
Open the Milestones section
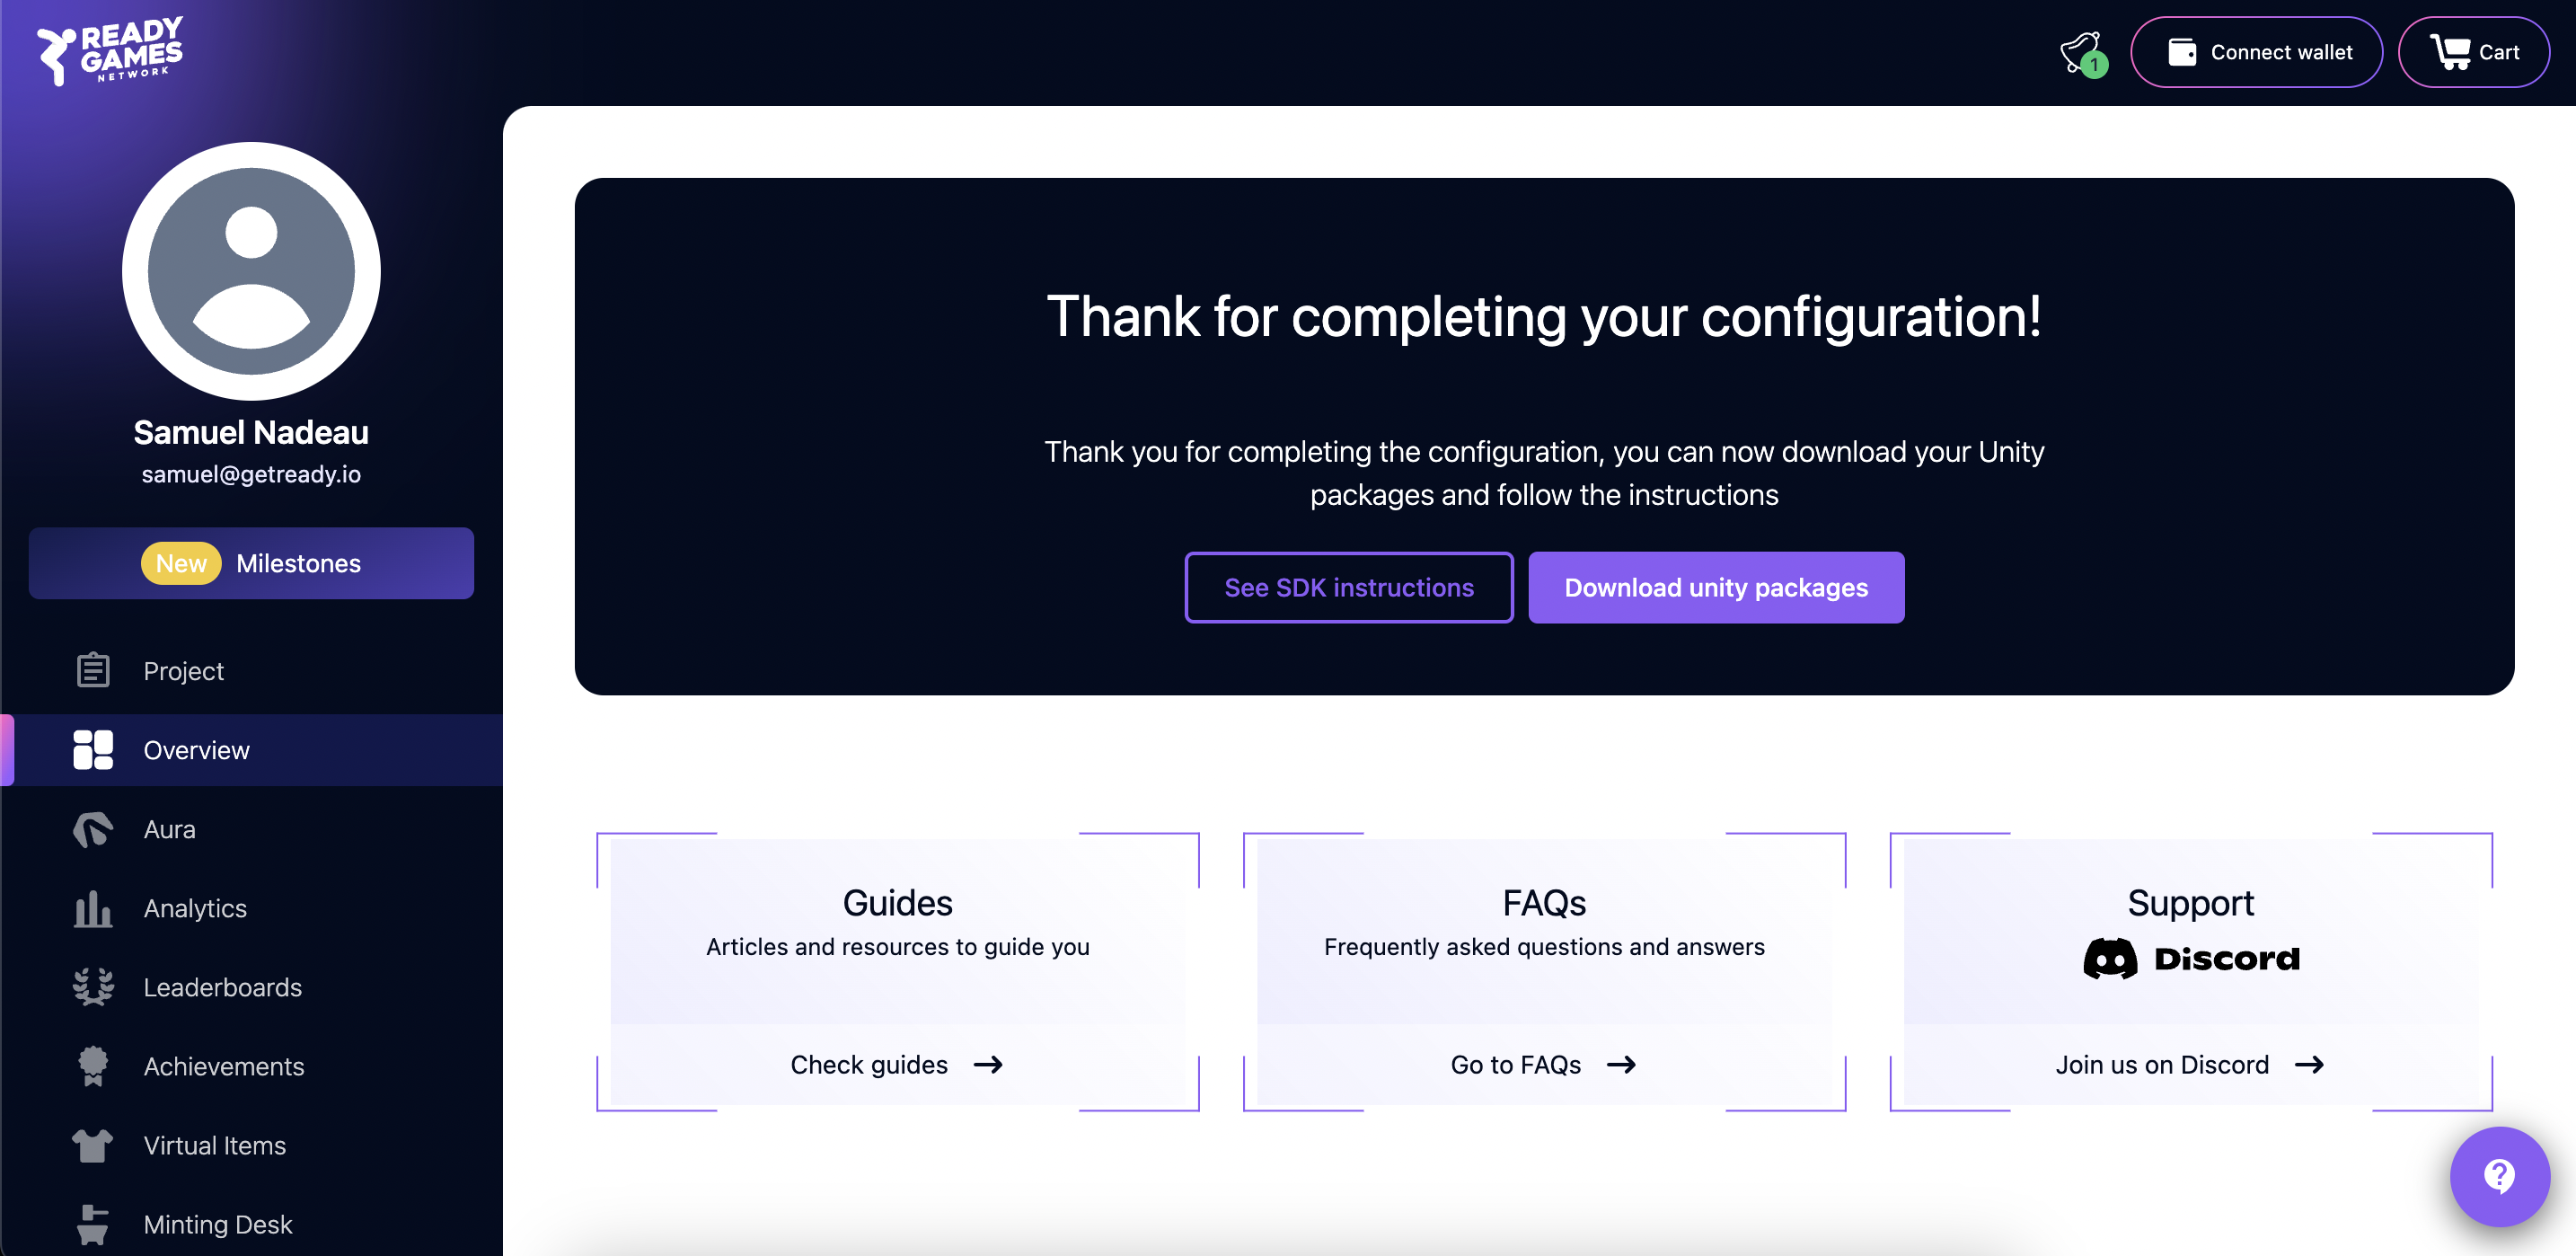click(251, 564)
